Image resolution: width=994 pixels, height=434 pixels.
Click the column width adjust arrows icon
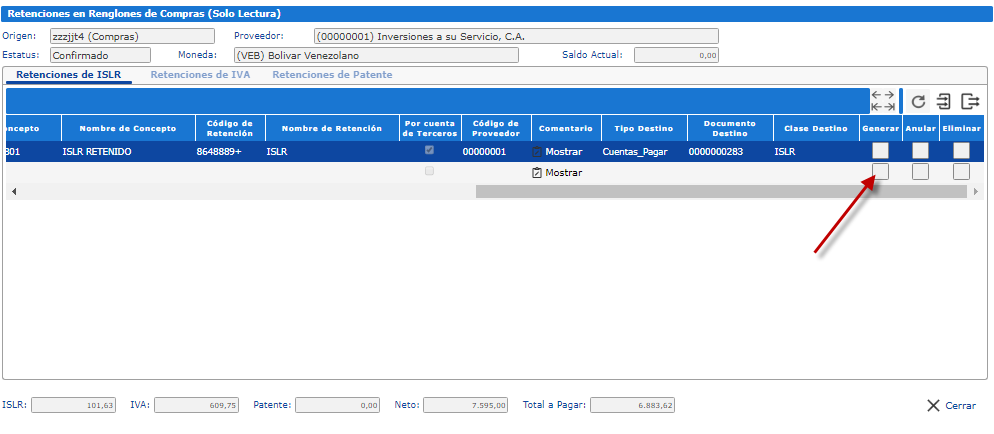(883, 101)
